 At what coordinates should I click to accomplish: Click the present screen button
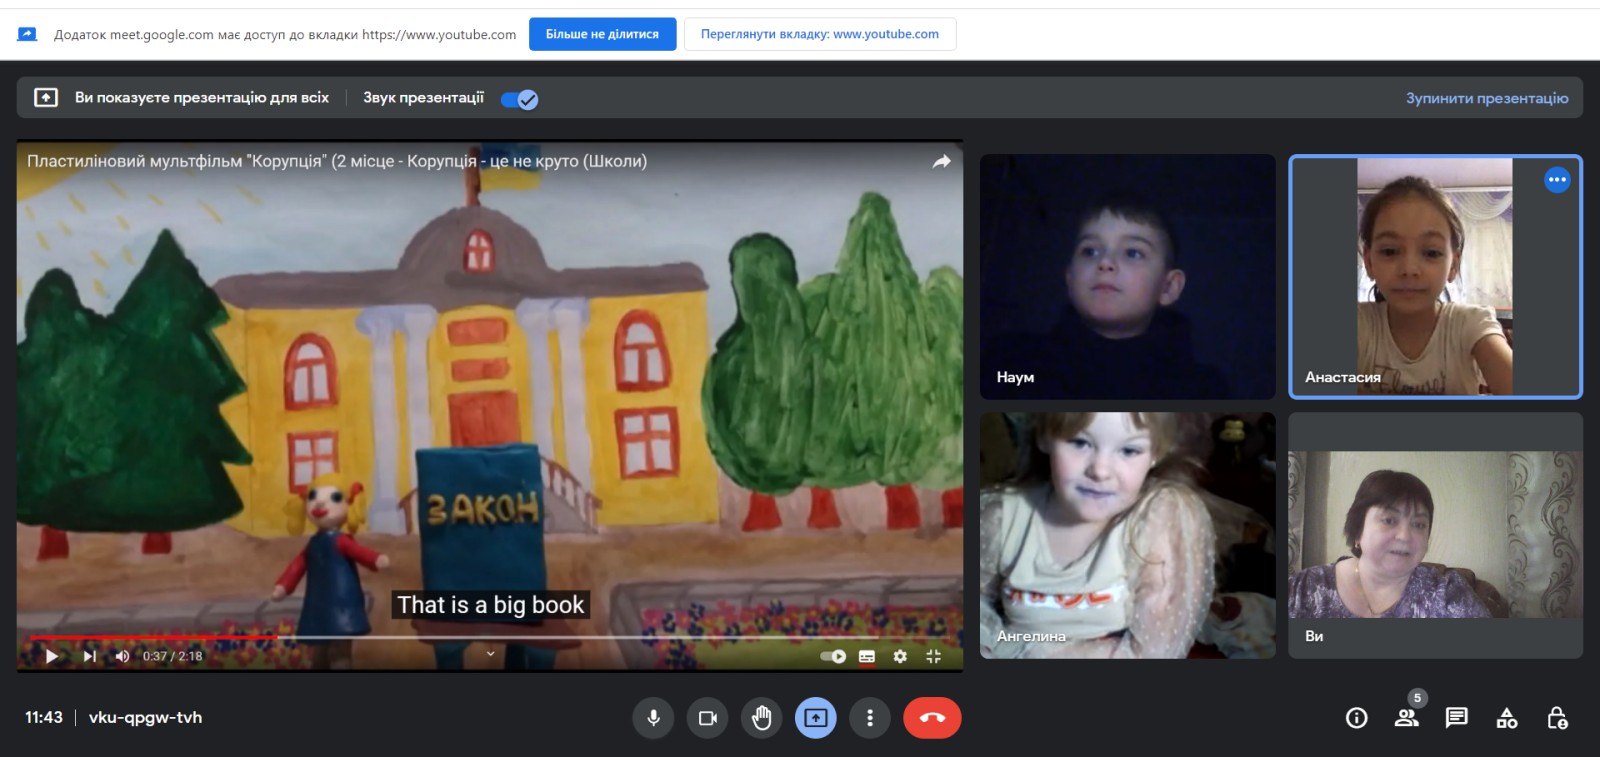[x=816, y=718]
